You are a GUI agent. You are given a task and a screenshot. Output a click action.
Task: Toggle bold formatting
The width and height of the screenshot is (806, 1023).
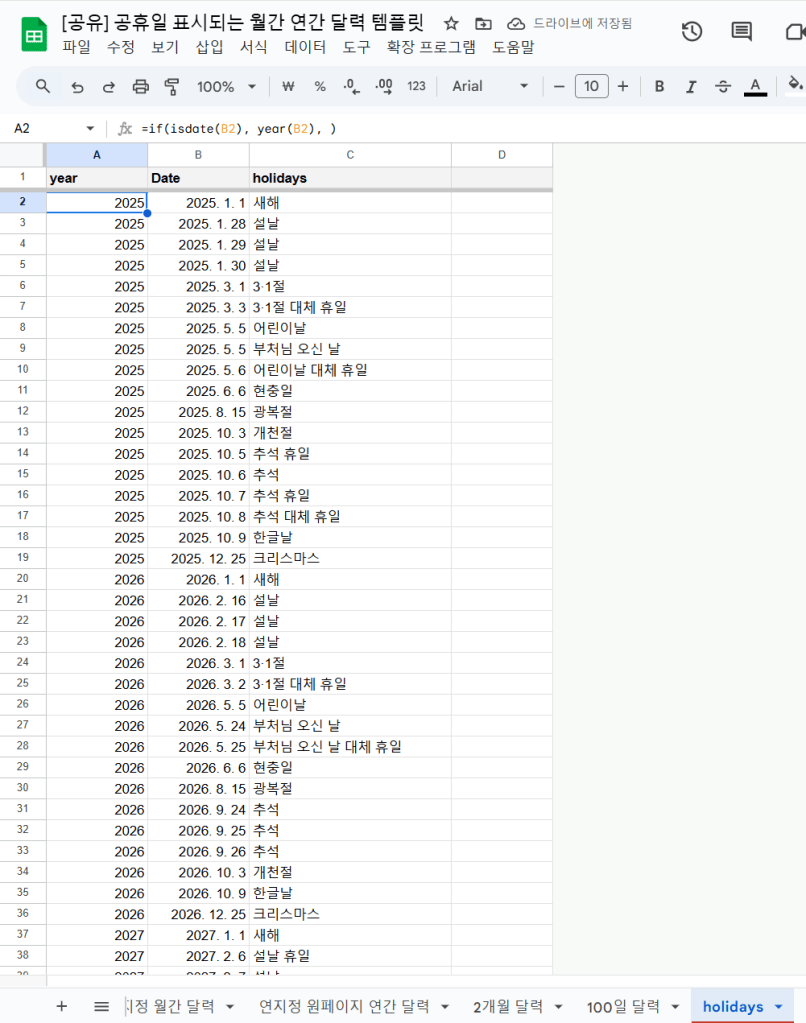click(x=659, y=87)
